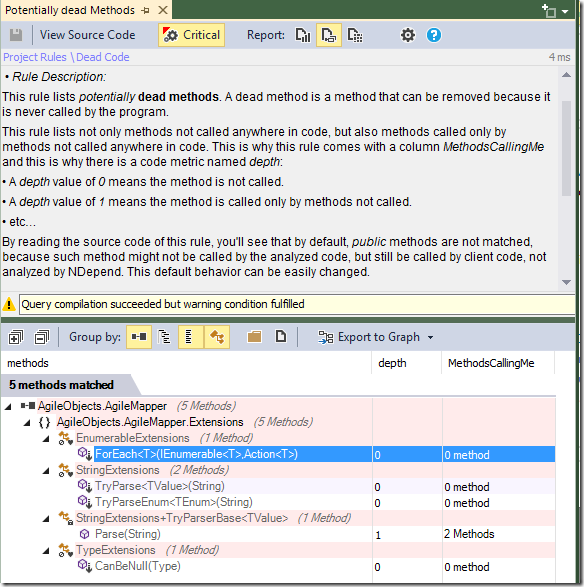Toggle group by namespace hierarchy button
The width and height of the screenshot is (584, 587).
coord(164,337)
